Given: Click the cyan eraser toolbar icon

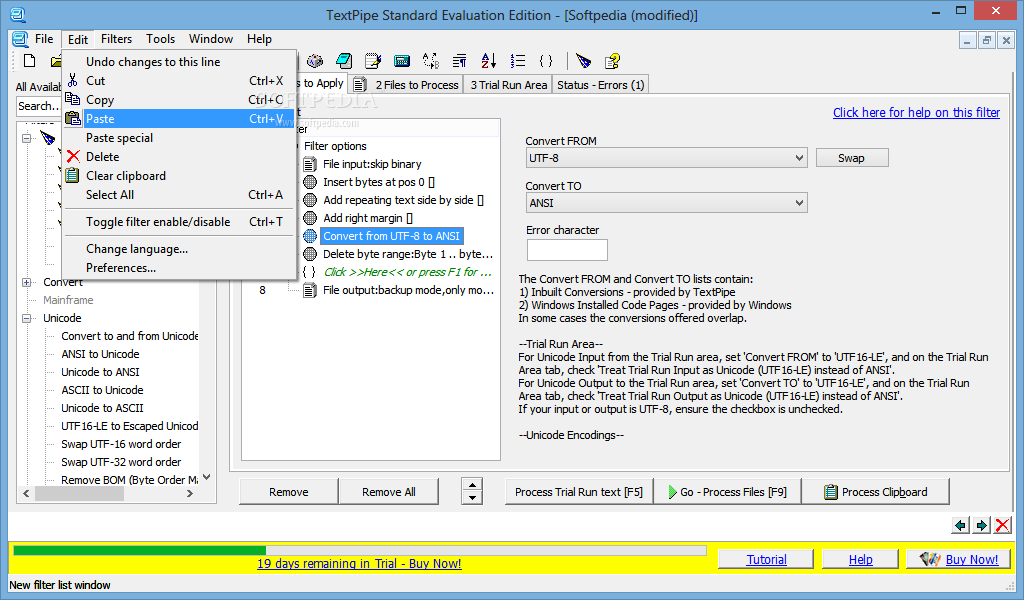Looking at the screenshot, I should click(x=344, y=61).
